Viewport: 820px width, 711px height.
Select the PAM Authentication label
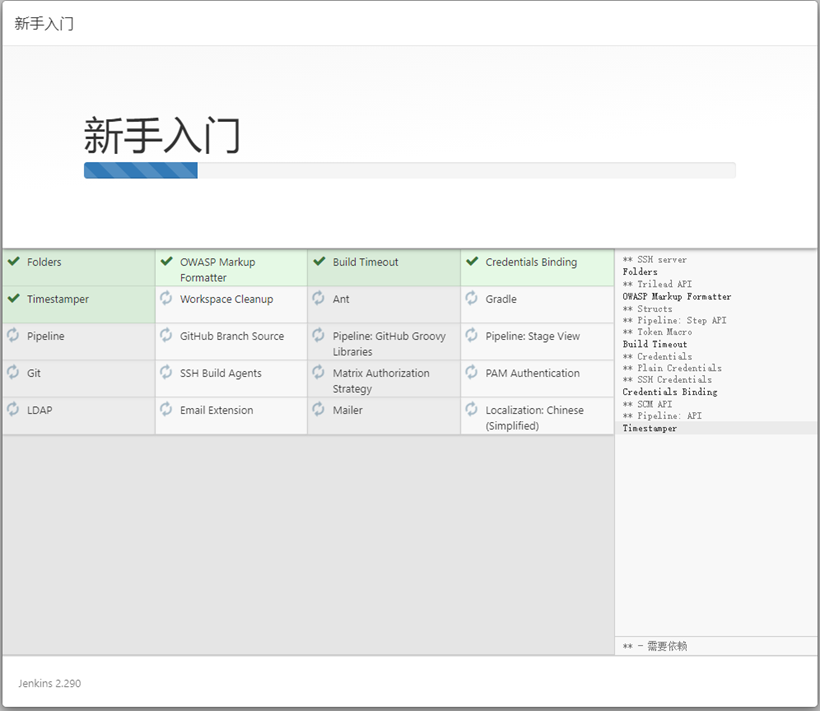point(532,373)
